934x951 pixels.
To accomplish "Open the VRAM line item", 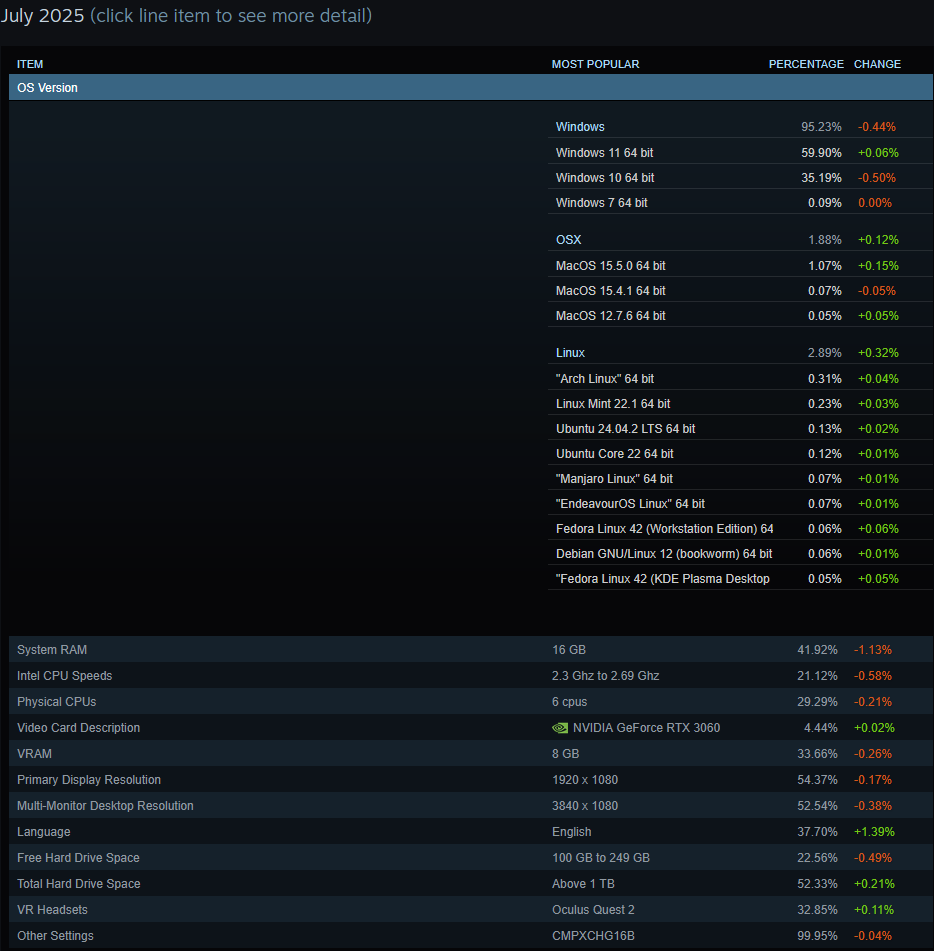I will pos(471,754).
